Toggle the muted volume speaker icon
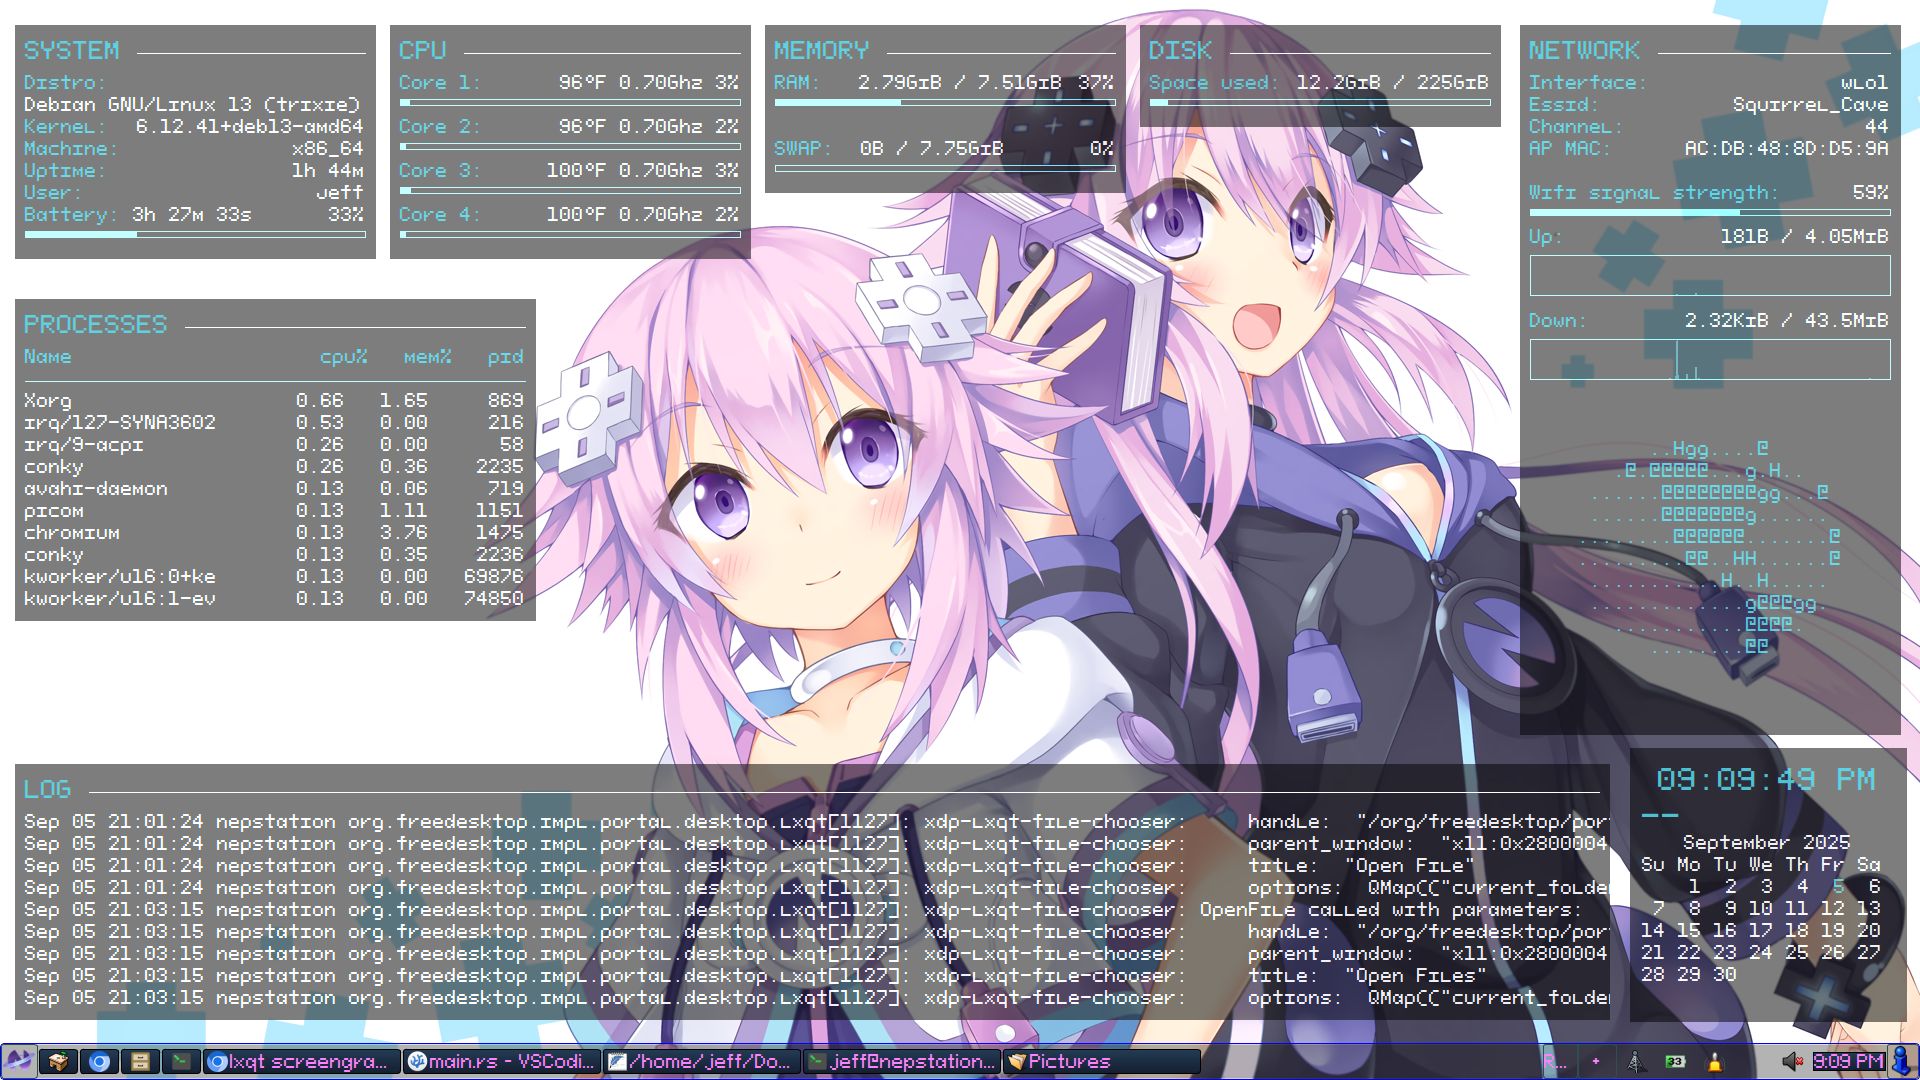The height and width of the screenshot is (1080, 1920). (1792, 1061)
